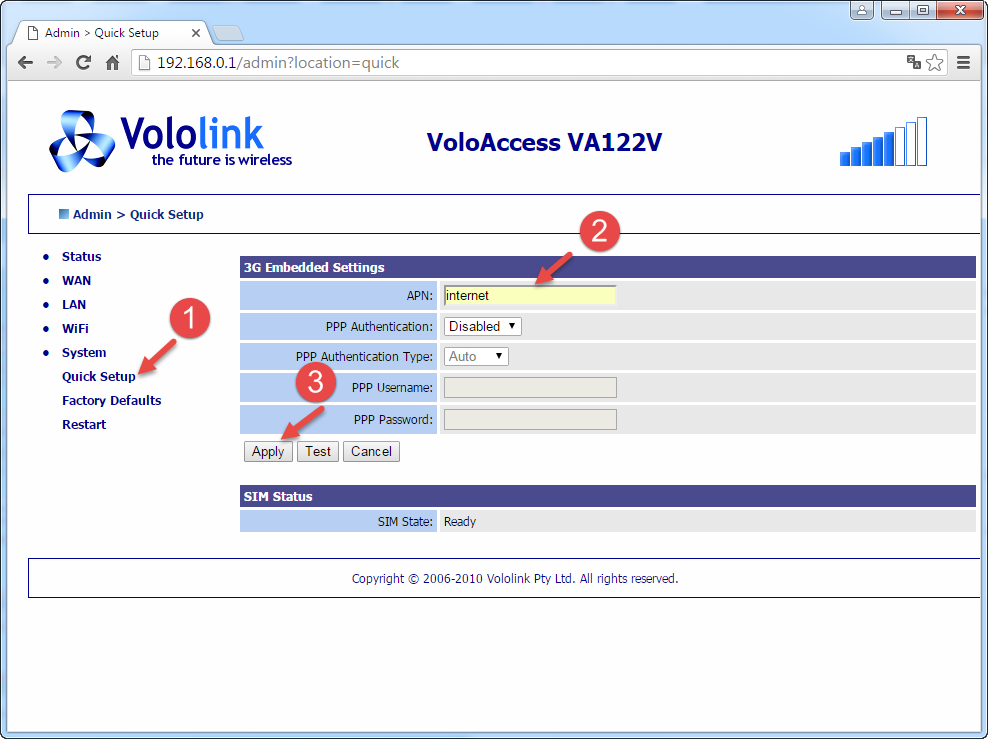Go to the browser home icon
Image resolution: width=988 pixels, height=739 pixels.
(113, 62)
